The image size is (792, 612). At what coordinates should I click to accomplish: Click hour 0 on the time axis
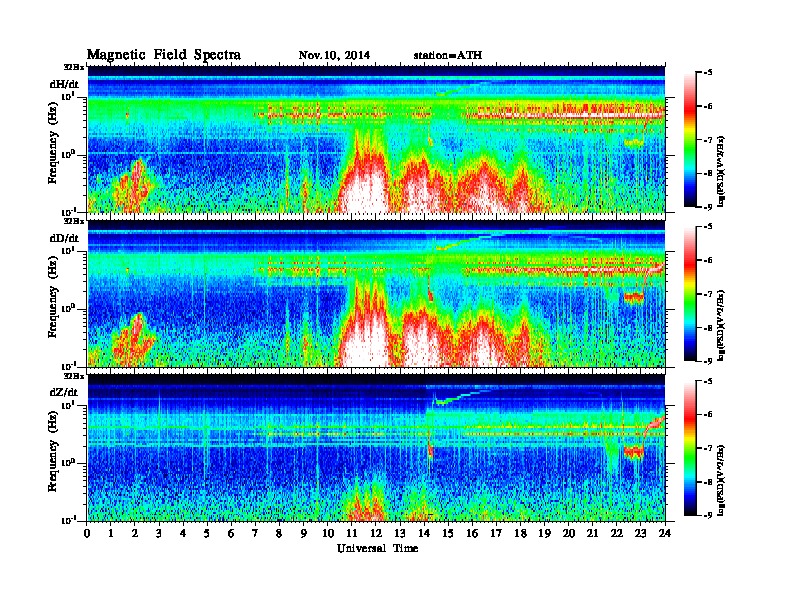pyautogui.click(x=87, y=533)
